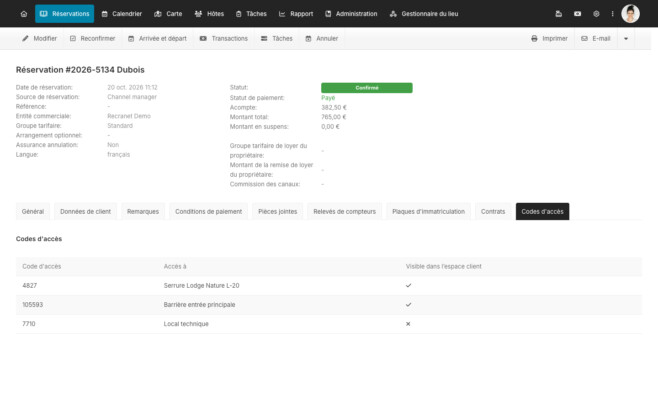
Task: Click the payment card icon in top bar
Action: [x=577, y=14]
